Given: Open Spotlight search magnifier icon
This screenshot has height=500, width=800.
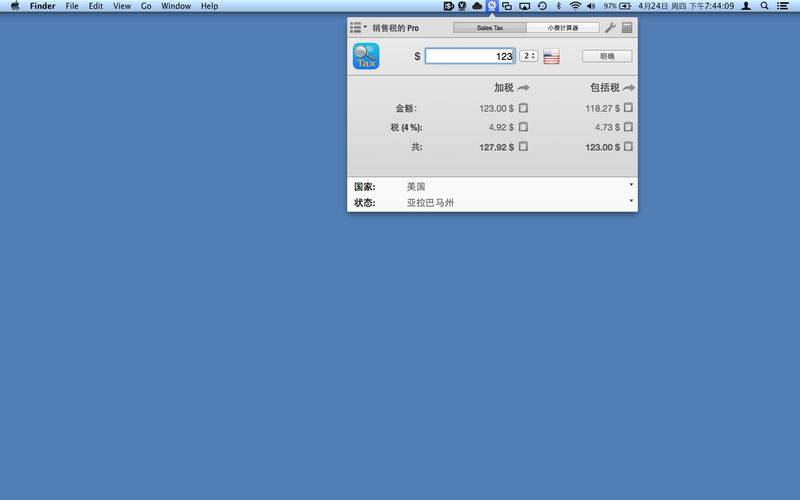Looking at the screenshot, I should pos(764,6).
